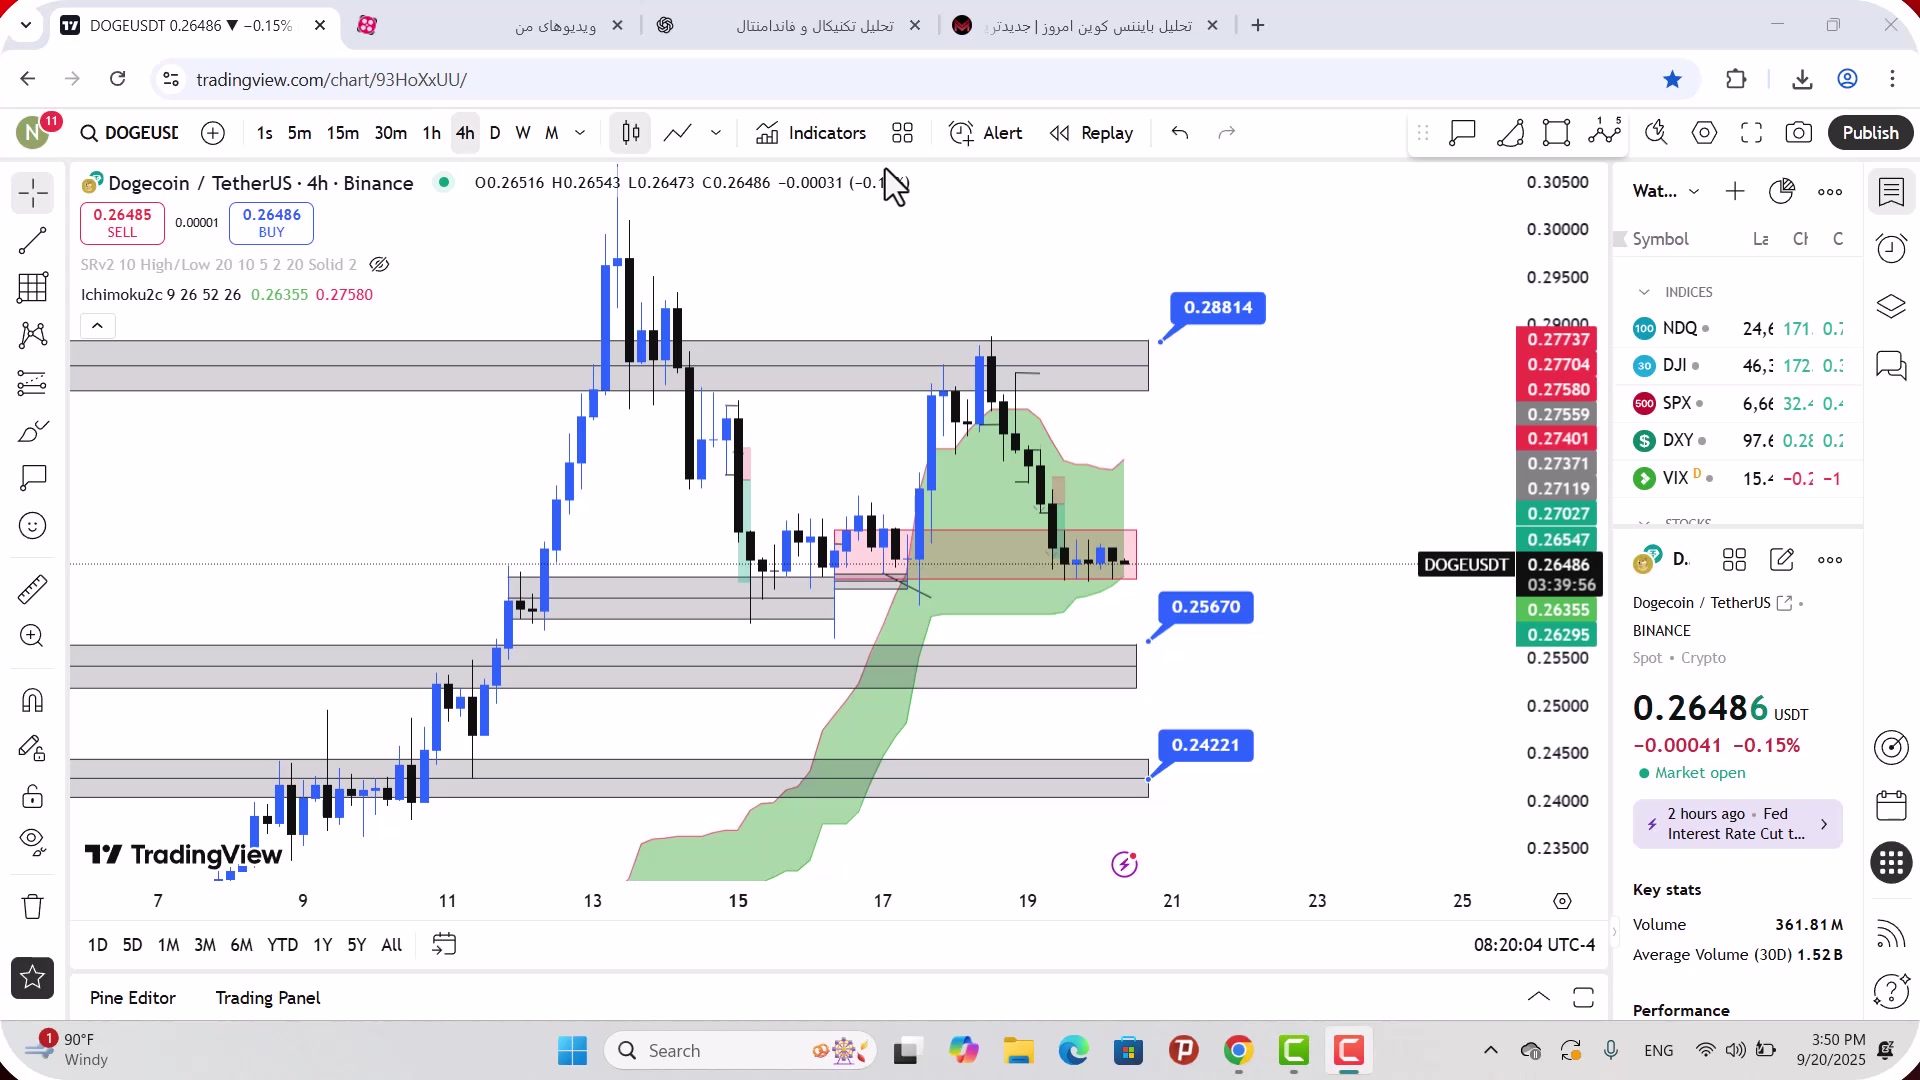The width and height of the screenshot is (1920, 1080).
Task: Add symbol to compare with plus icon
Action: click(213, 133)
